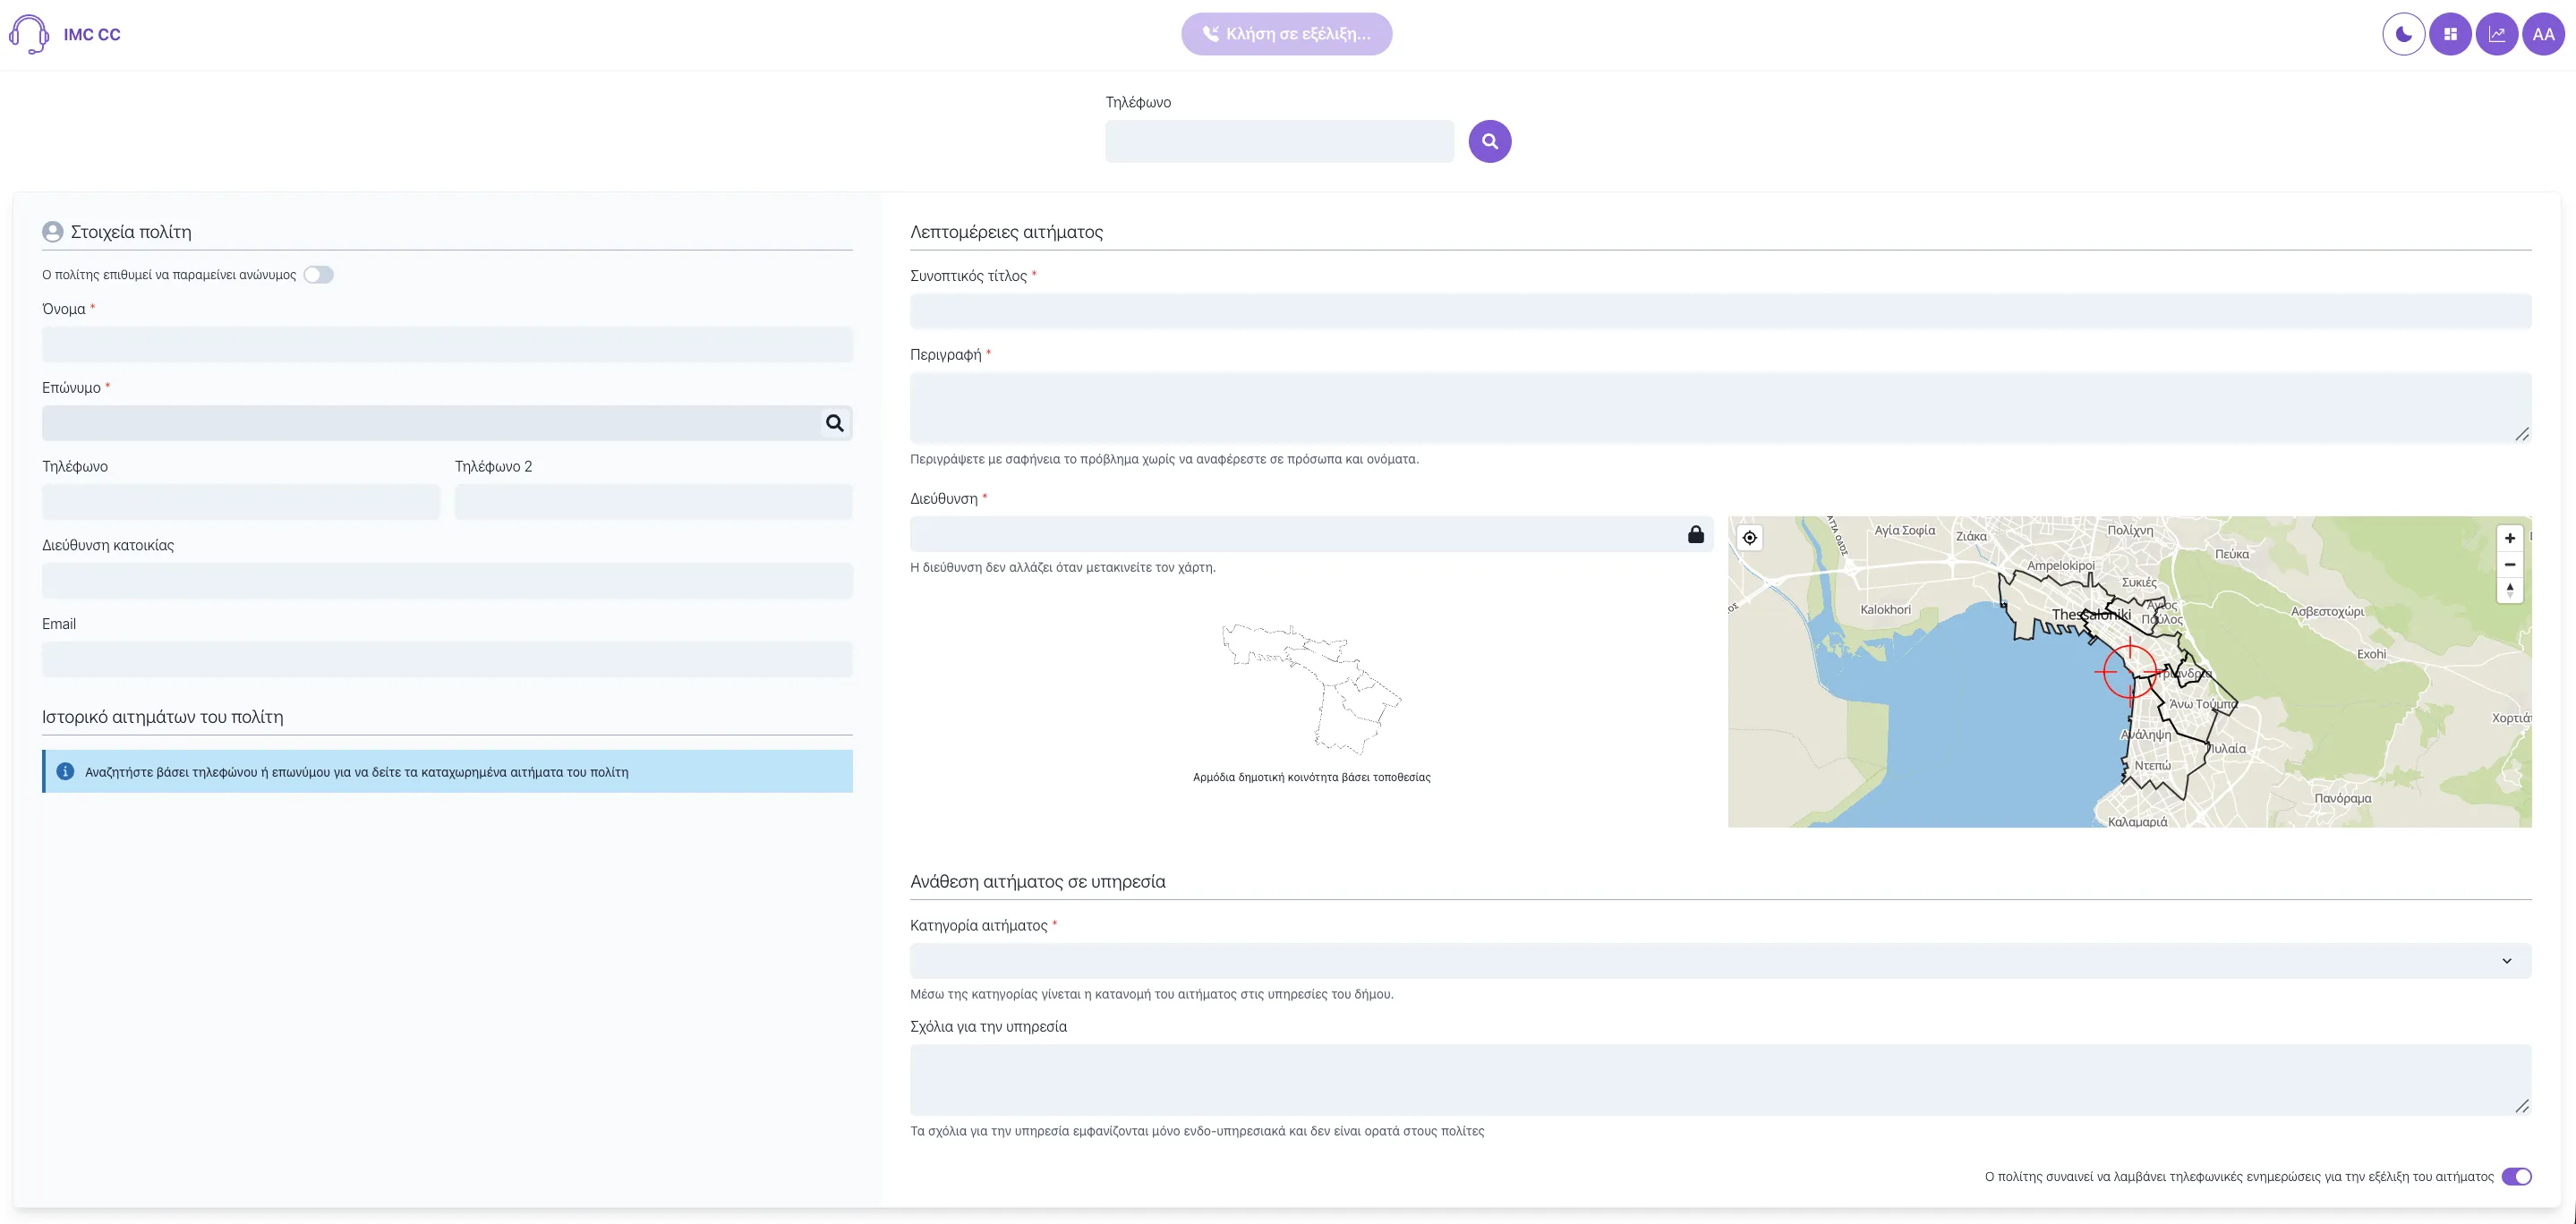
Task: Open the statistics chart icon
Action: [x=2497, y=33]
